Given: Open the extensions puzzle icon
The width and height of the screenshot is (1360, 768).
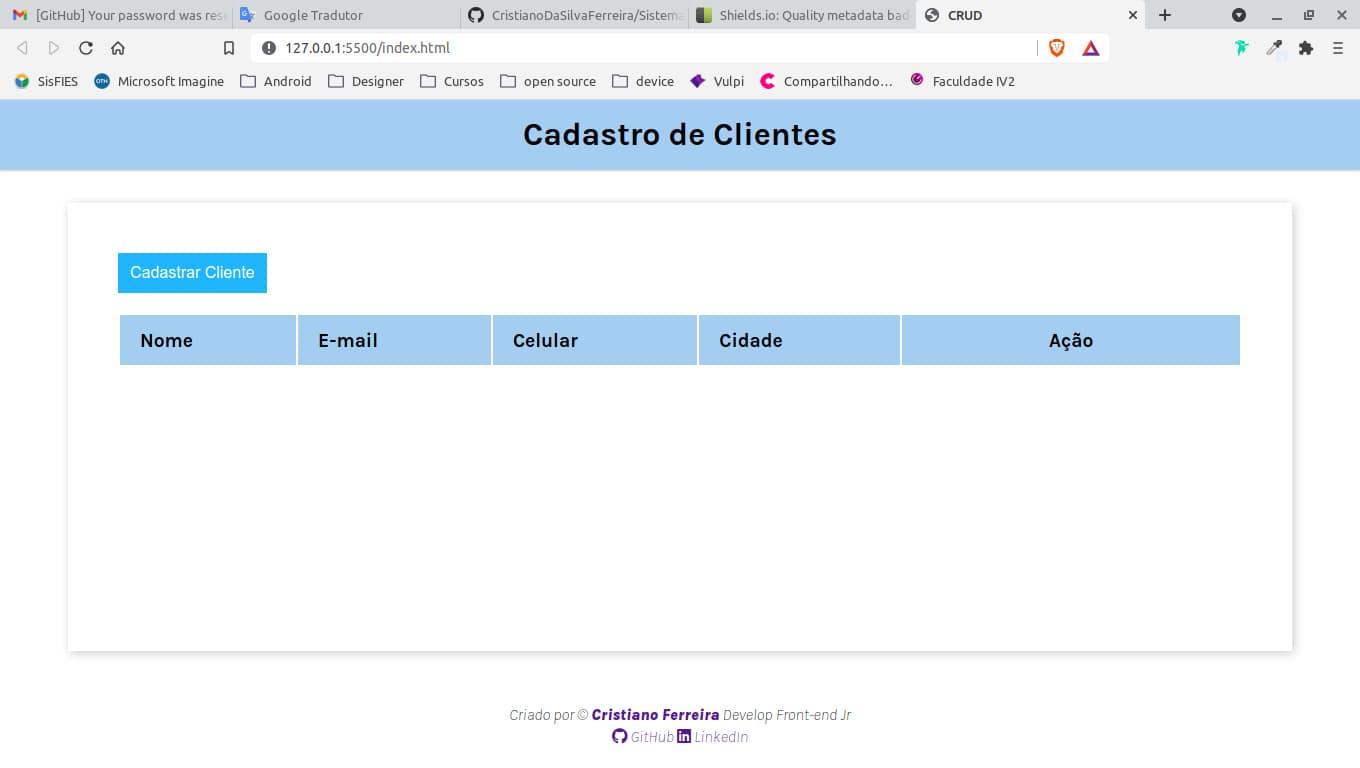Looking at the screenshot, I should pos(1306,48).
